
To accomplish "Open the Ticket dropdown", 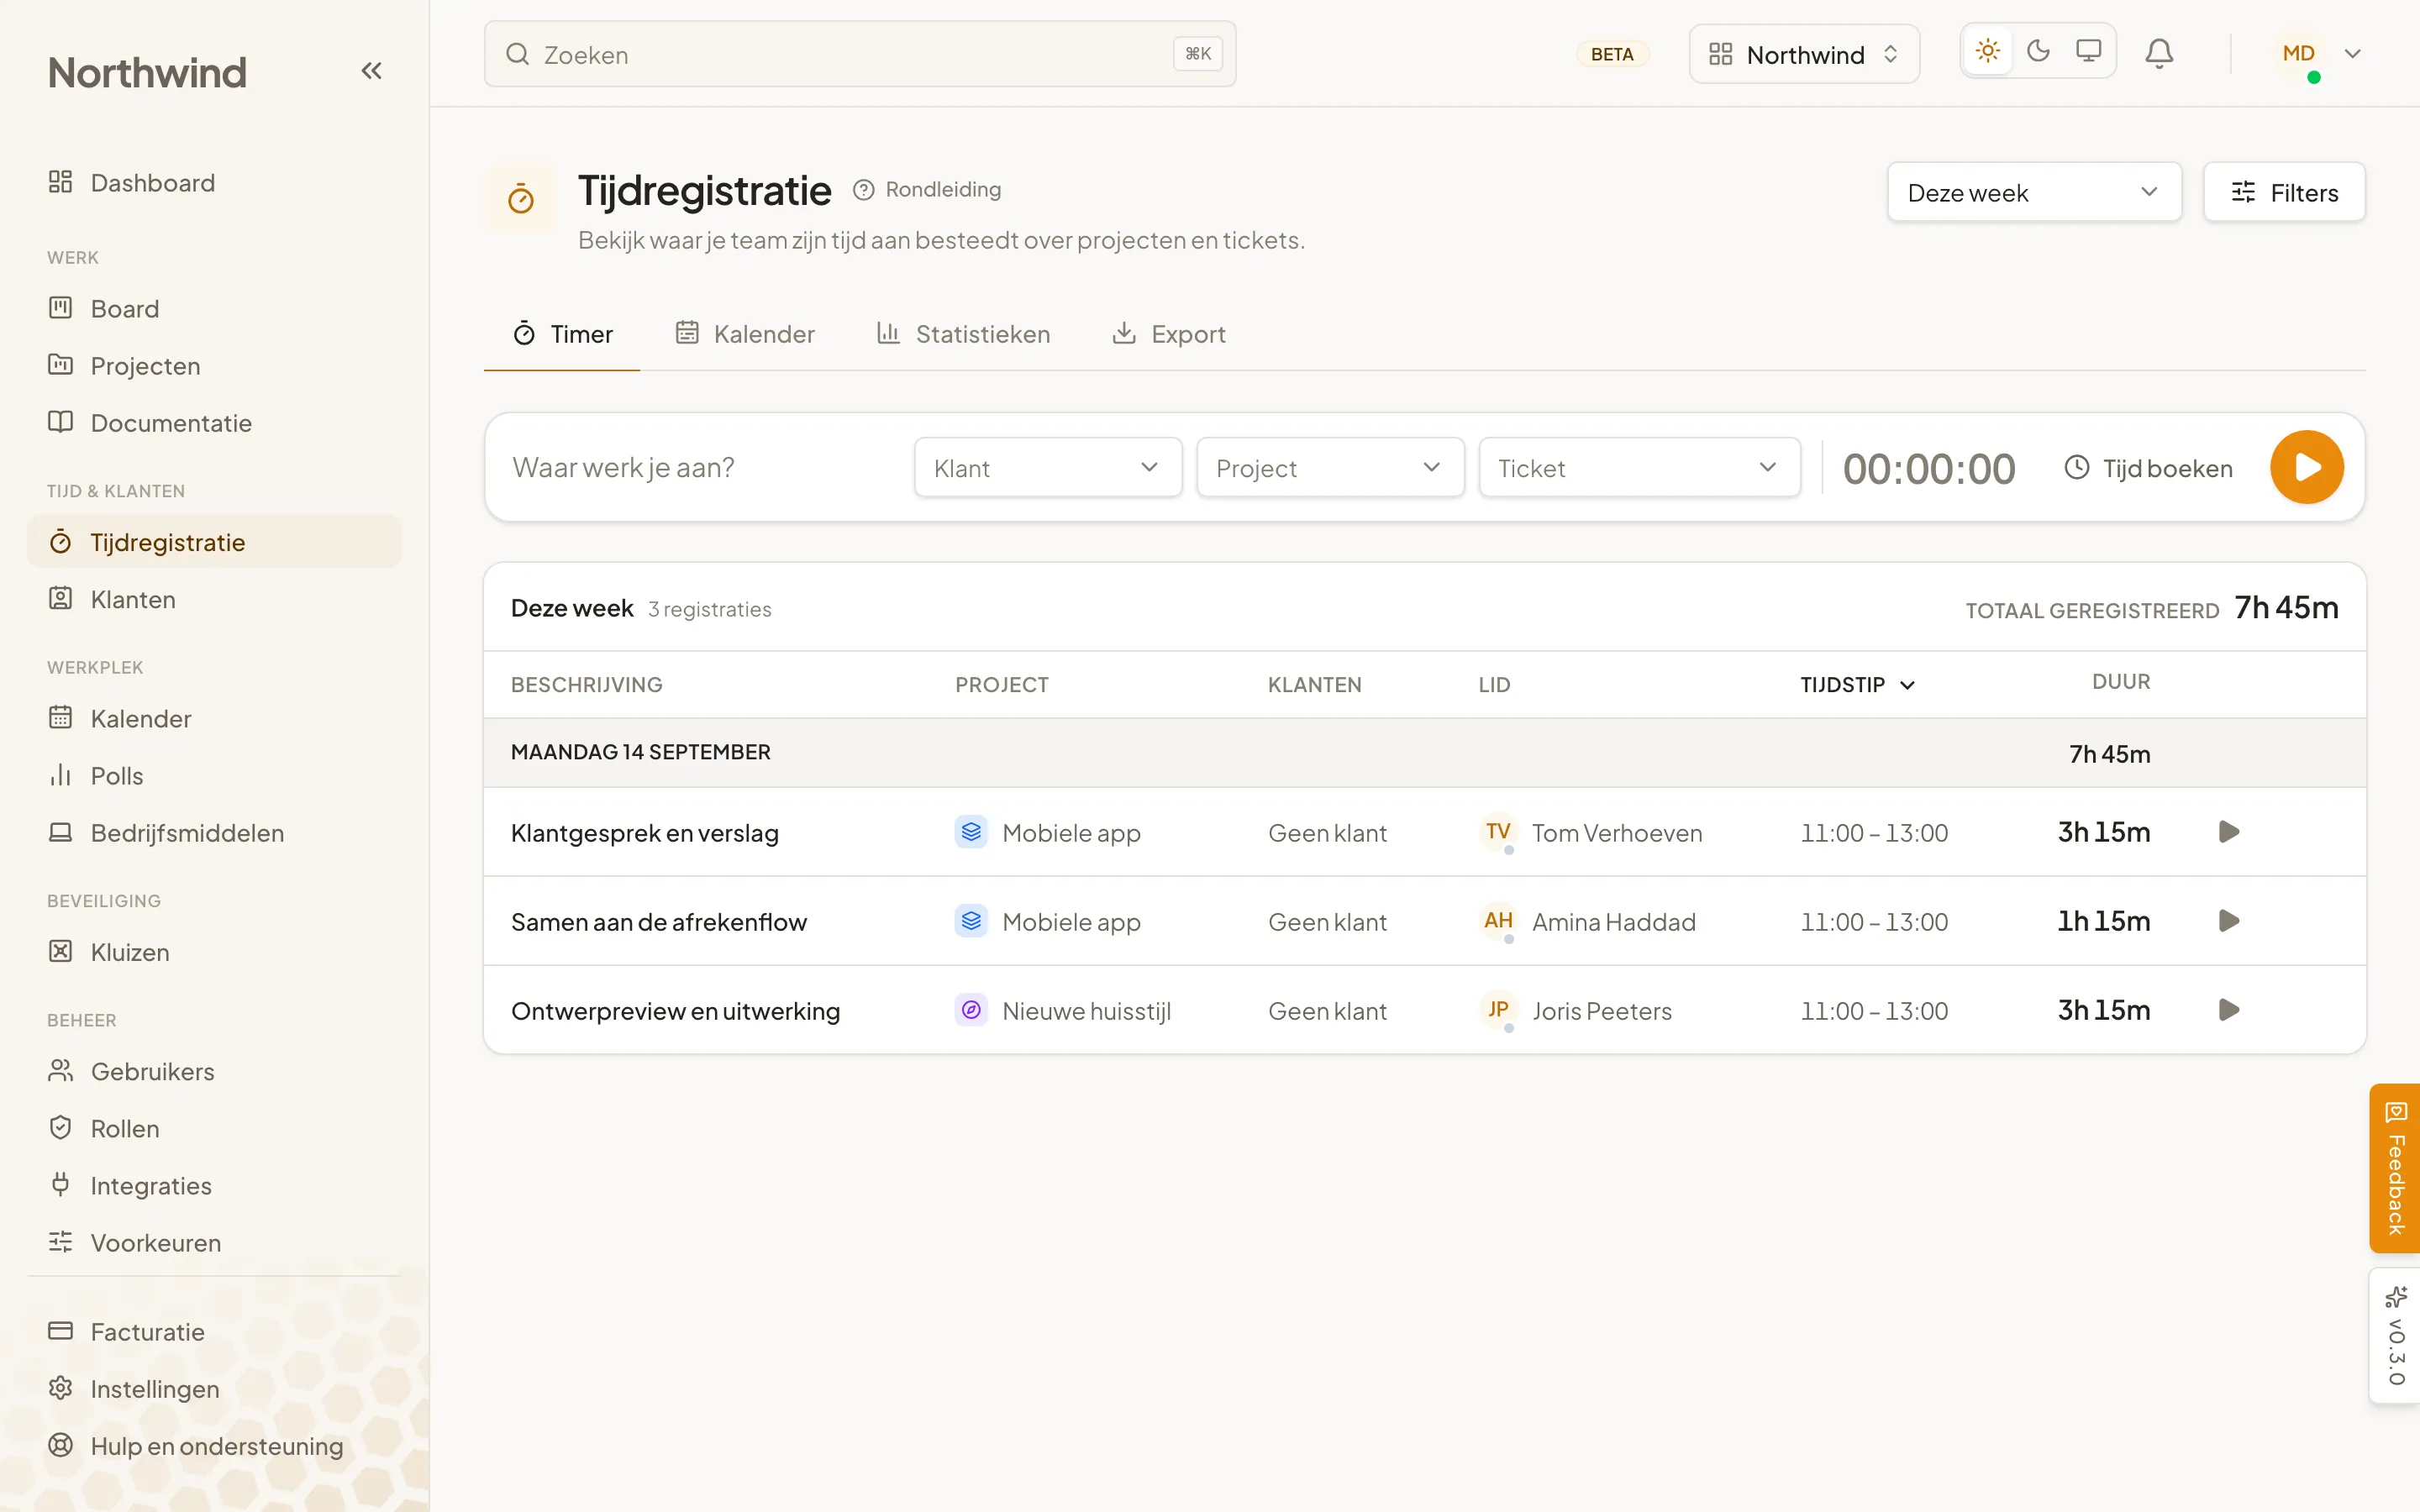I will click(1639, 468).
